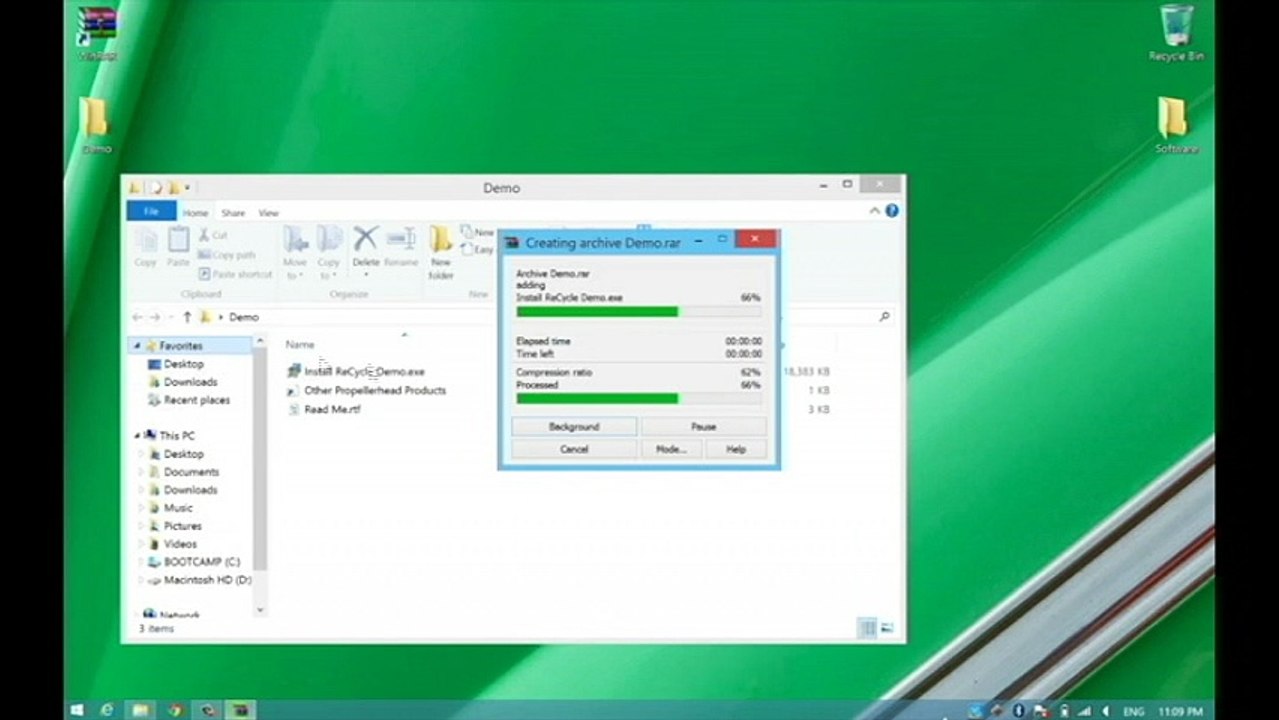Image resolution: width=1279 pixels, height=720 pixels.
Task: Open Chrome from the taskbar
Action: pyautogui.click(x=174, y=710)
